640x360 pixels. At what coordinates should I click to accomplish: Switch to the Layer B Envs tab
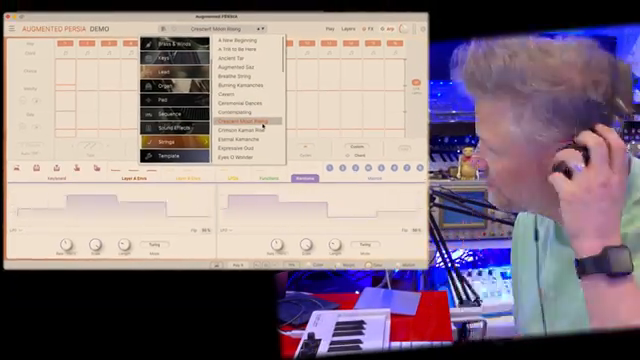[x=188, y=178]
